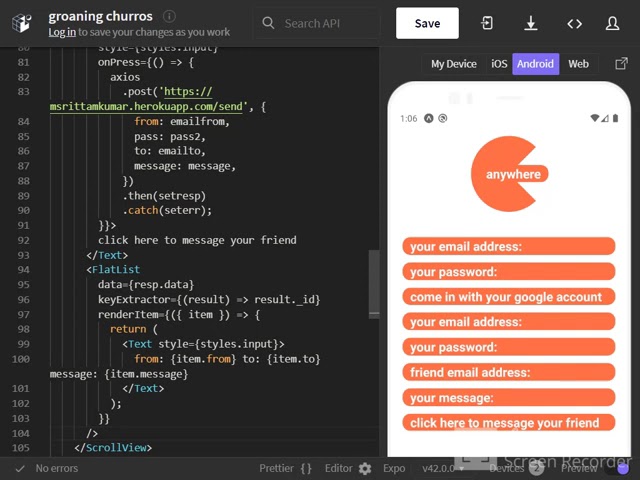Tap the 'your message:' field
Image resolution: width=640 pixels, height=480 pixels.
click(x=509, y=398)
